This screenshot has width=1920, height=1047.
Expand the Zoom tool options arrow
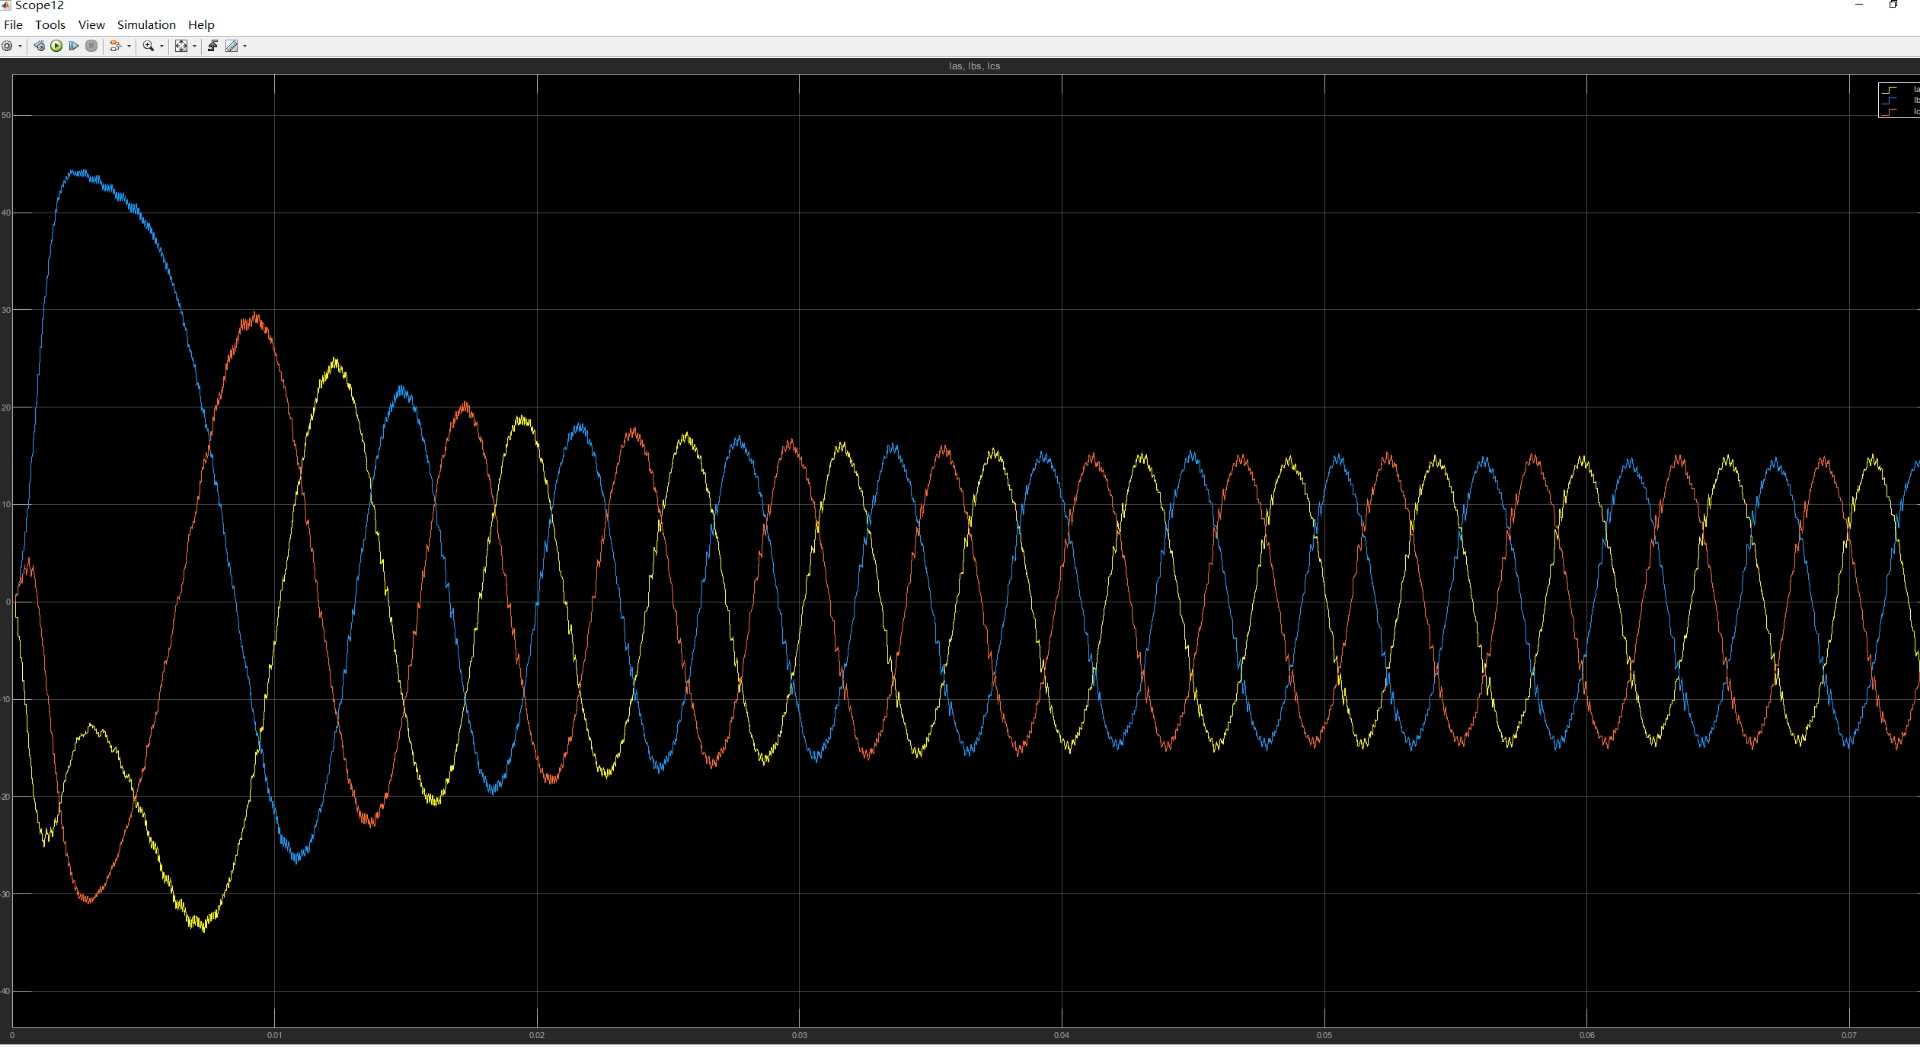coord(162,46)
